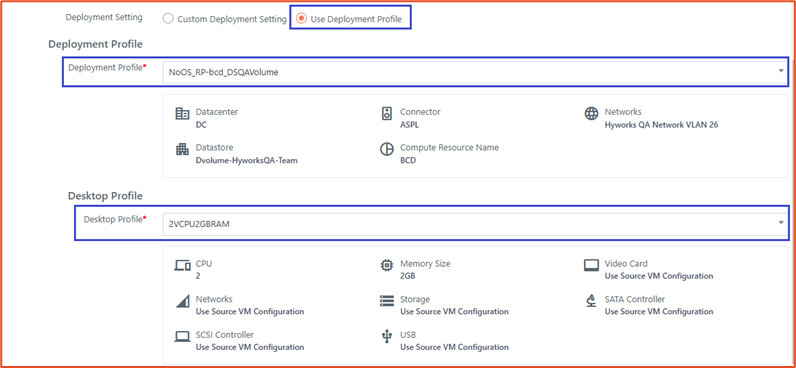This screenshot has width=796, height=368.
Task: Click the Networks signal triangle icon
Action: click(182, 301)
